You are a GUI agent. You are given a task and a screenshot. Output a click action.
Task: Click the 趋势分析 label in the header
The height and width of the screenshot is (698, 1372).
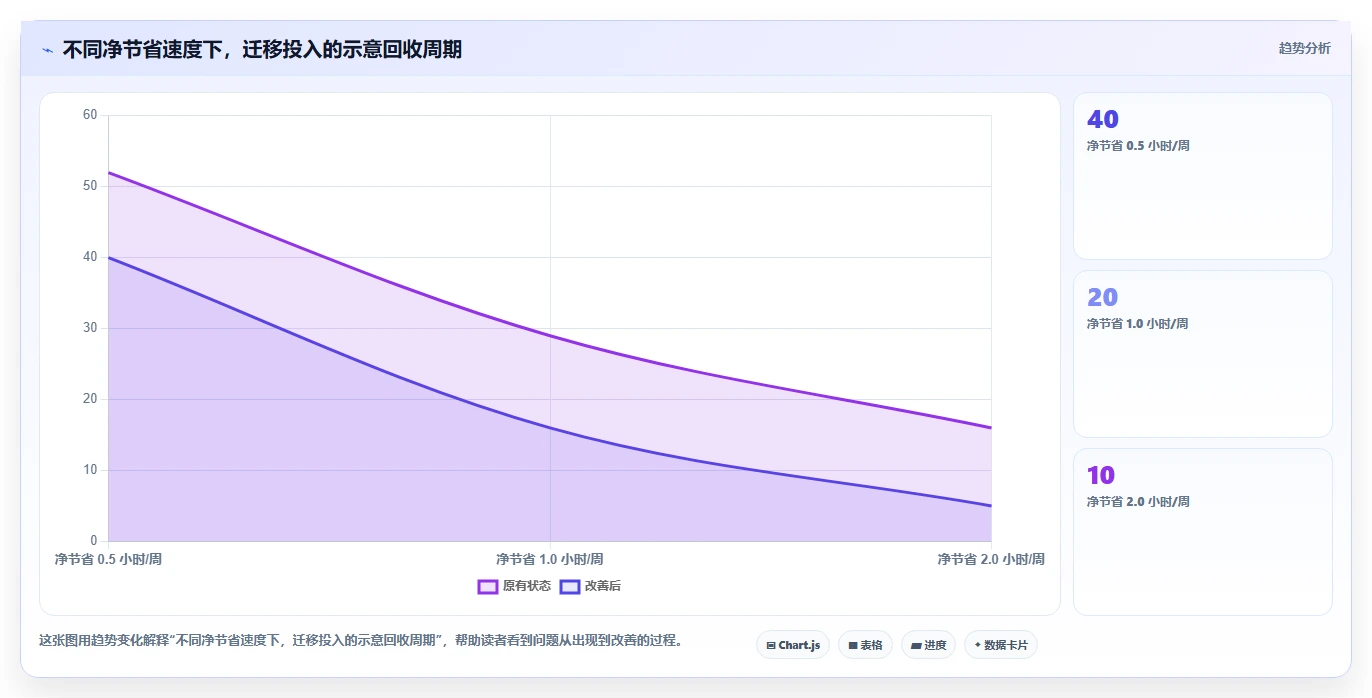coord(1304,48)
